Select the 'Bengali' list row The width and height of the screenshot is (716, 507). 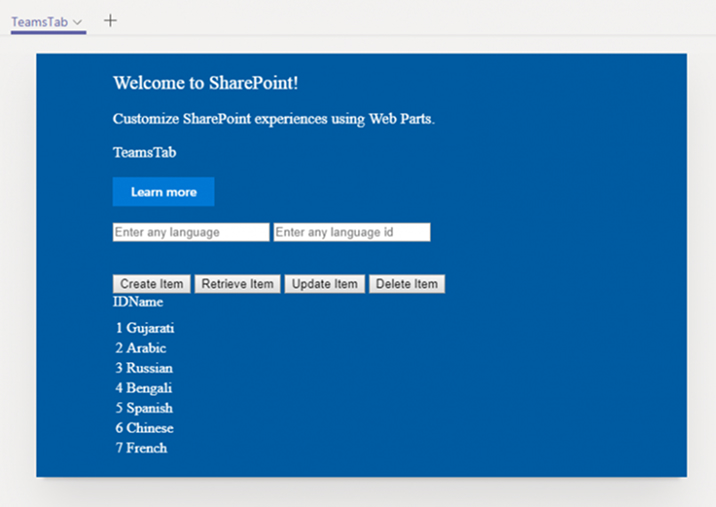(143, 388)
